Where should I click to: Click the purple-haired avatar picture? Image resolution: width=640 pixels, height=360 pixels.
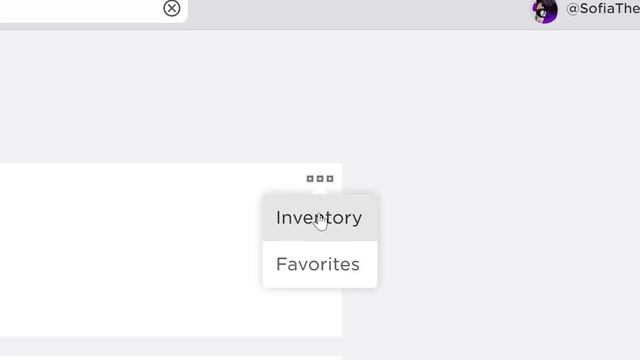pyautogui.click(x=545, y=11)
